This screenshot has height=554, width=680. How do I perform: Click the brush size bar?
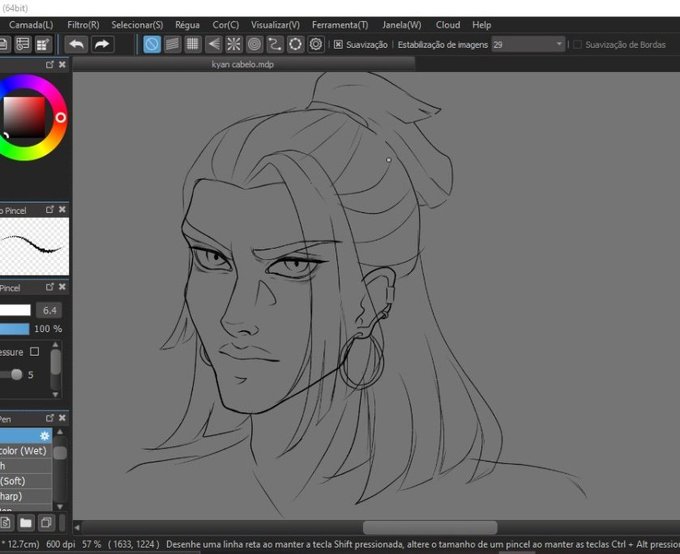[x=15, y=310]
